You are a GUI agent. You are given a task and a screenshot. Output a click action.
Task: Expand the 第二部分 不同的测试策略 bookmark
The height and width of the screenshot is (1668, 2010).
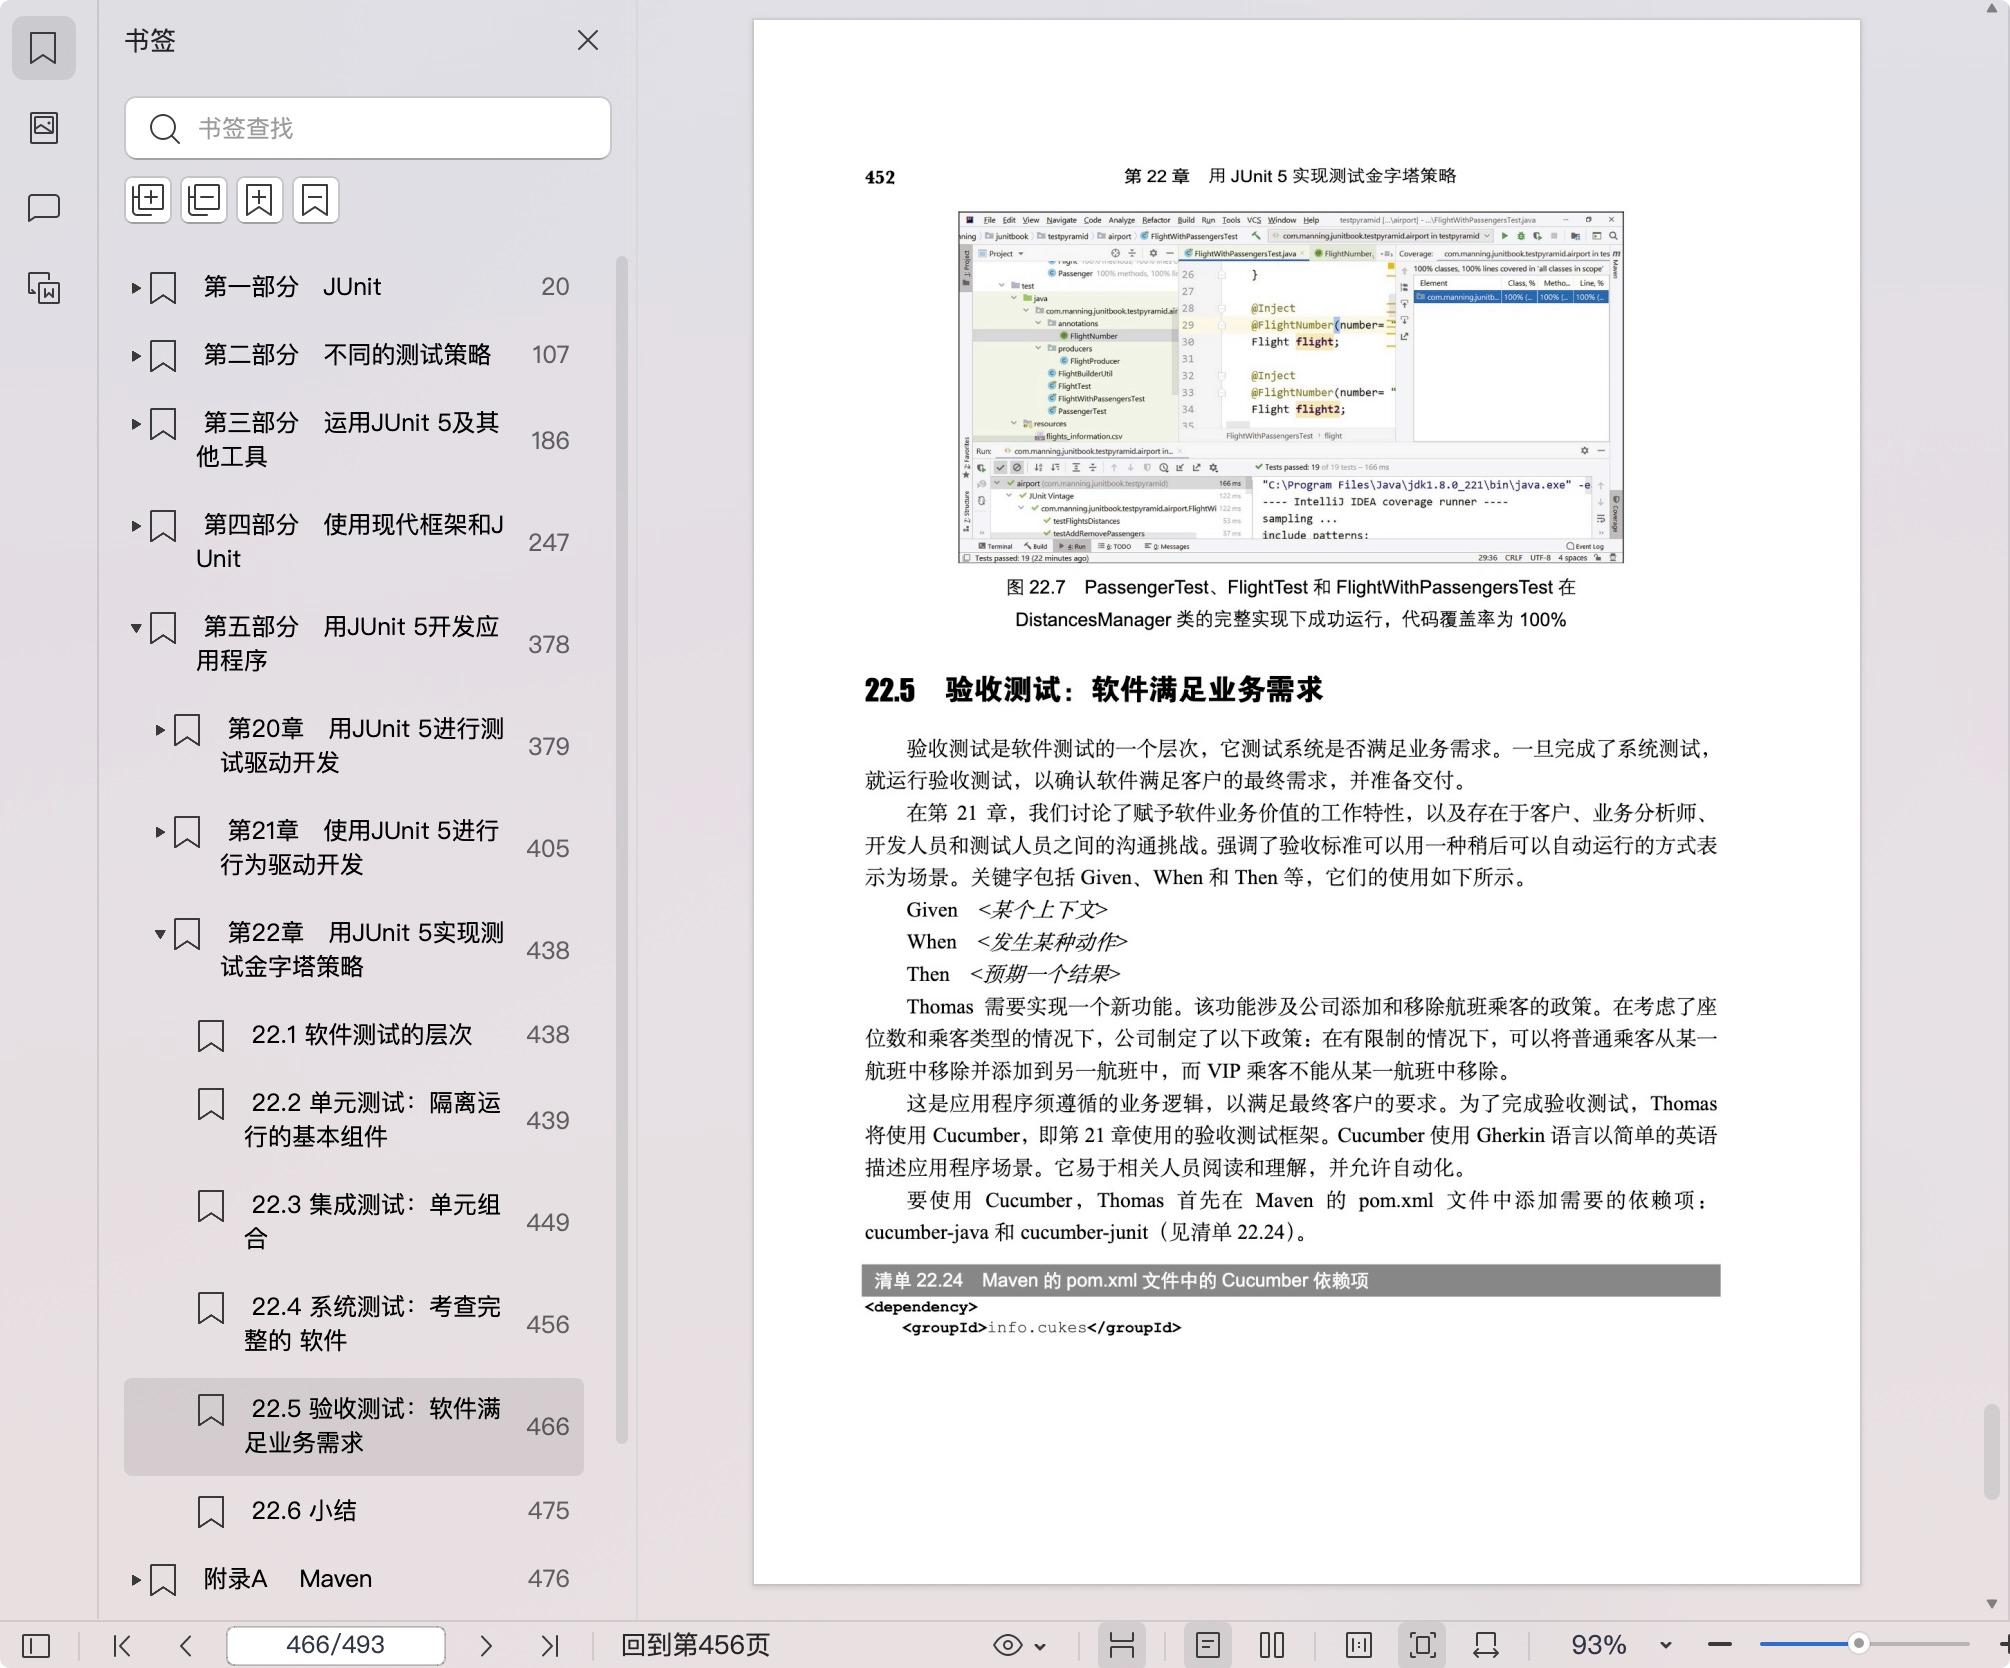click(x=136, y=356)
